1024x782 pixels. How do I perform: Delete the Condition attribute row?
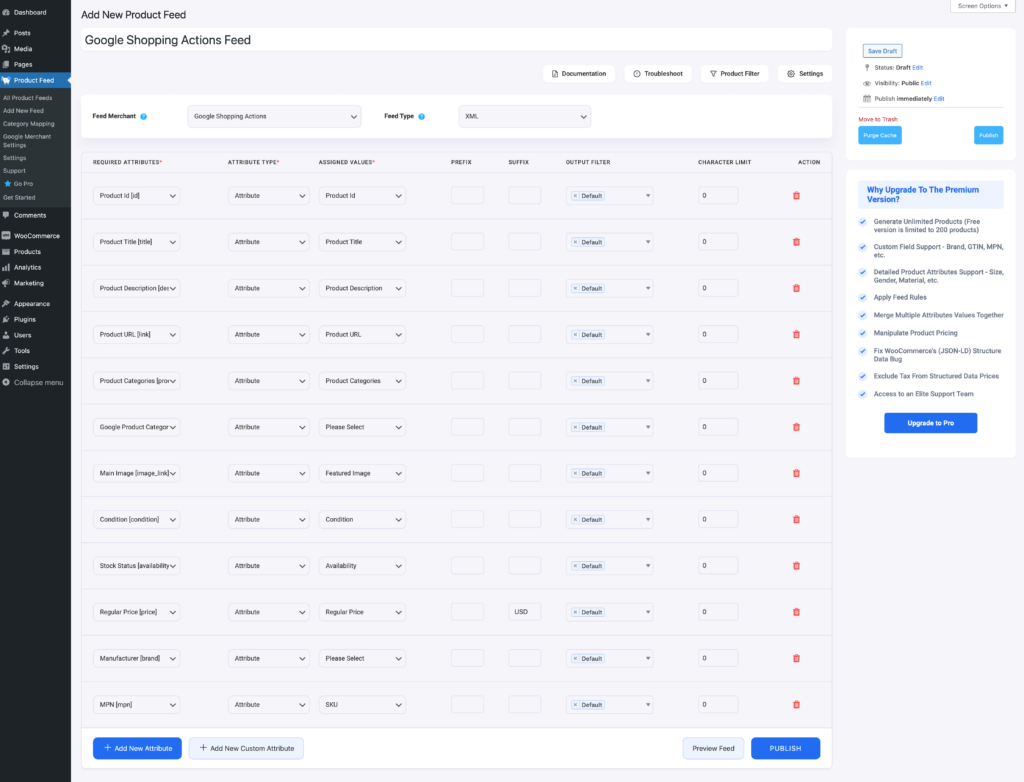[796, 519]
